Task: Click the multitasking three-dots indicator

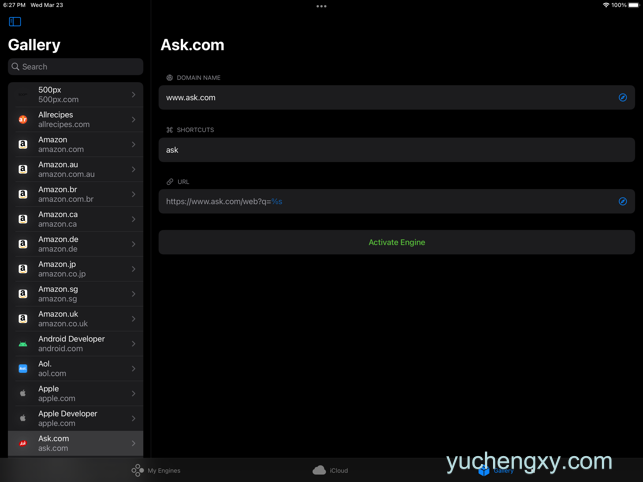Action: click(x=322, y=6)
